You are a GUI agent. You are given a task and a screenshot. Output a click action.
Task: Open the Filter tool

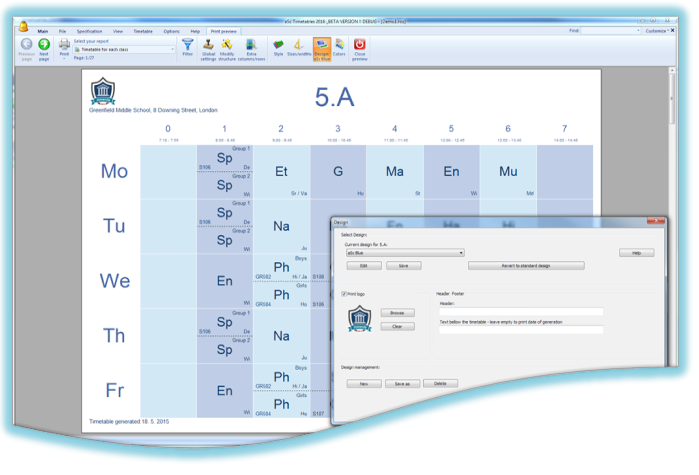pyautogui.click(x=187, y=47)
